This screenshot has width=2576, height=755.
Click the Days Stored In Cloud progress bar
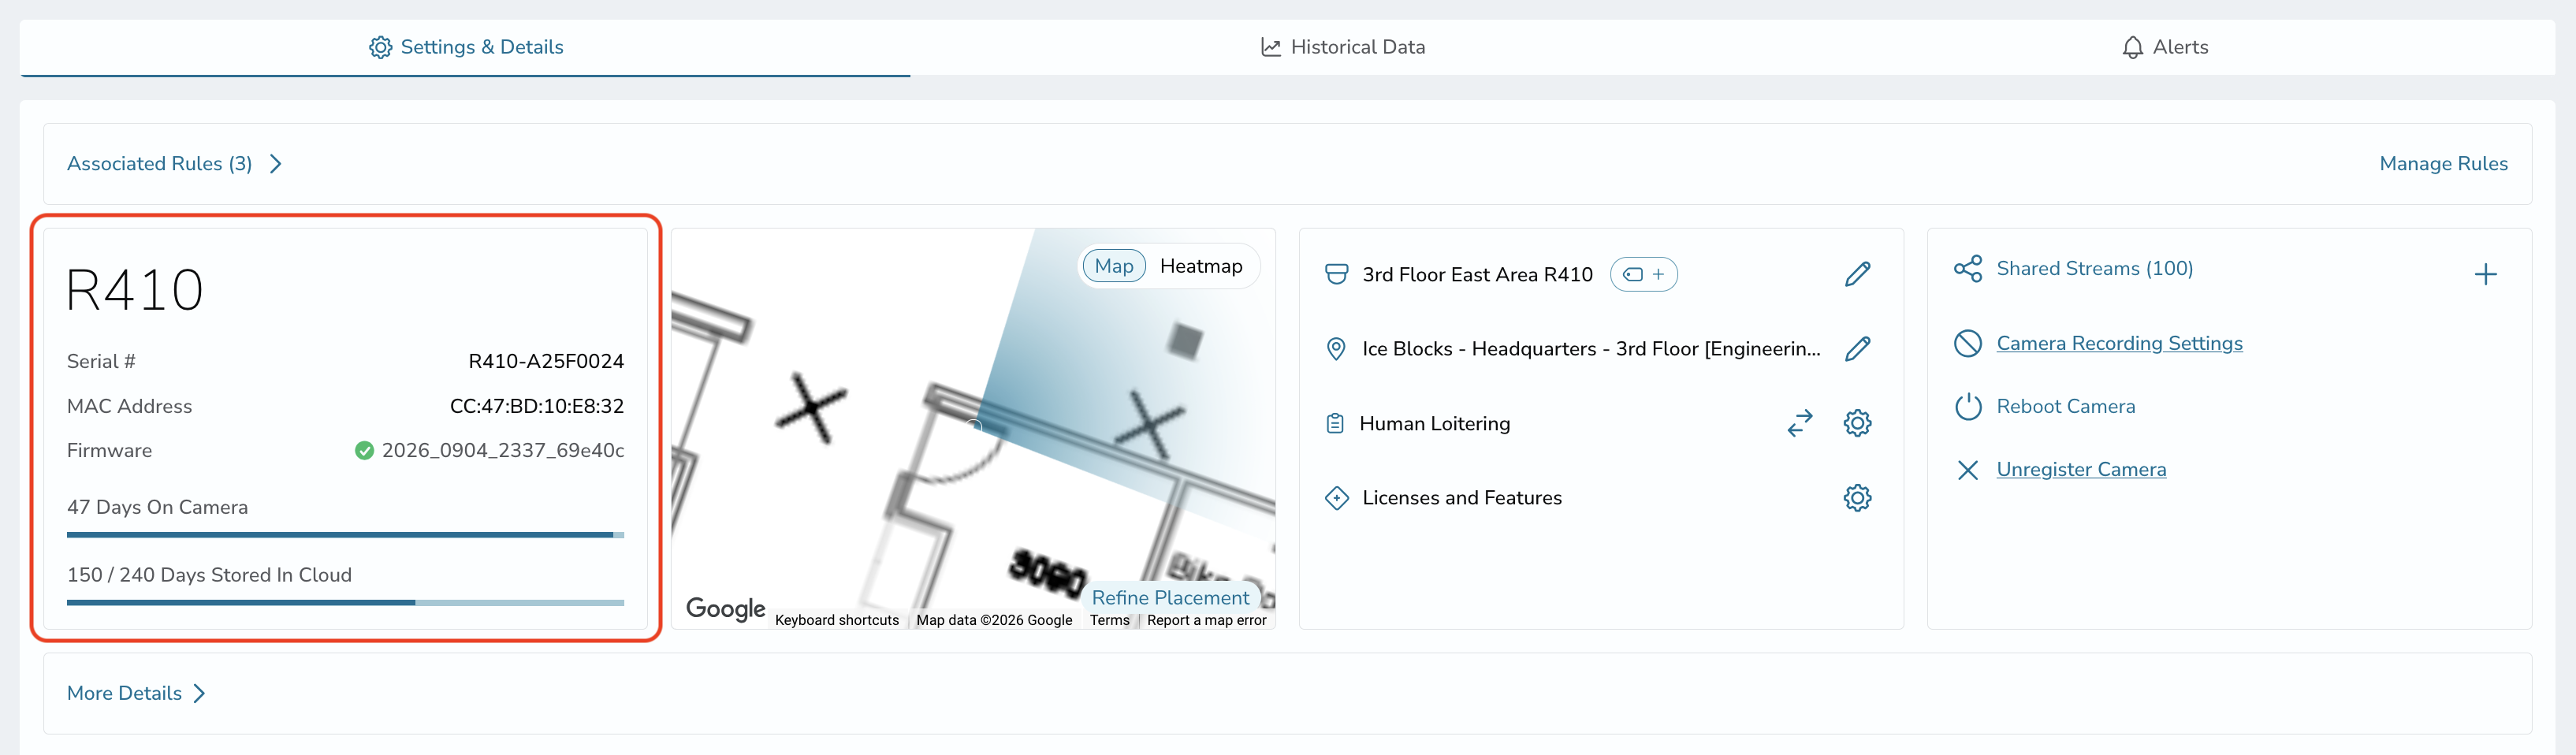click(345, 602)
